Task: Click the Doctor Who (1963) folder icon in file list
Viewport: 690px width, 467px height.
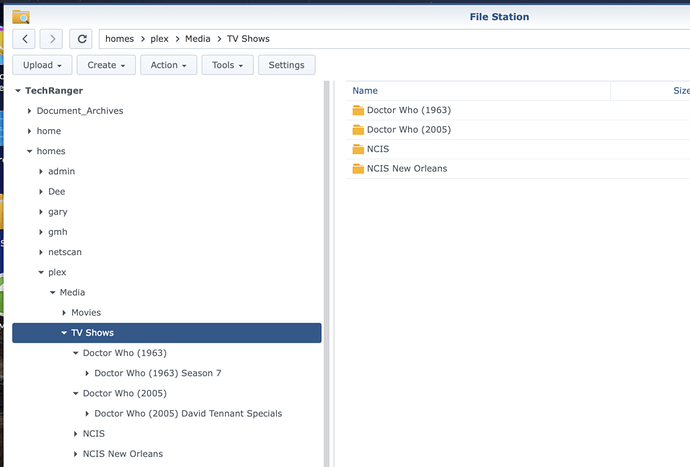Action: tap(358, 110)
